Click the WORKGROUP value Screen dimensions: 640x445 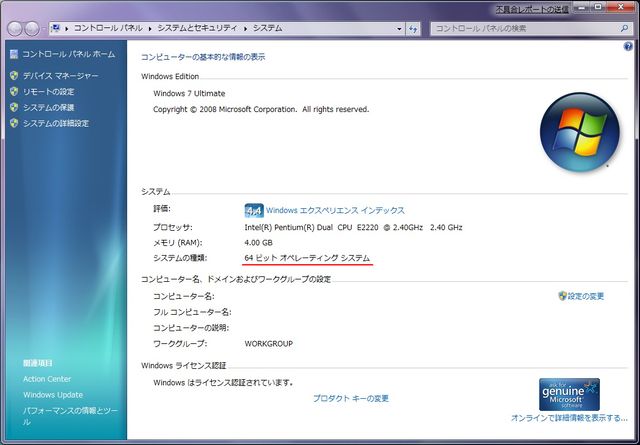pyautogui.click(x=269, y=344)
